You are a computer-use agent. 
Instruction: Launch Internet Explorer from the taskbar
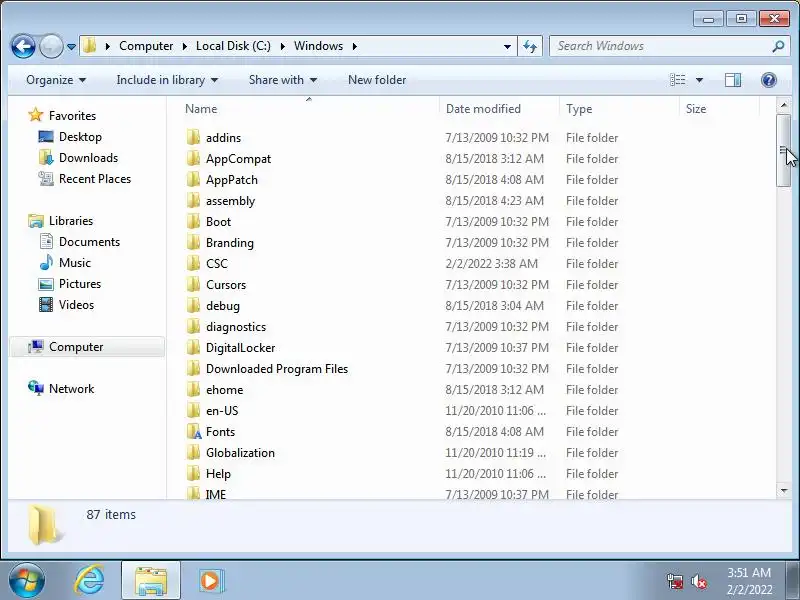pyautogui.click(x=89, y=581)
